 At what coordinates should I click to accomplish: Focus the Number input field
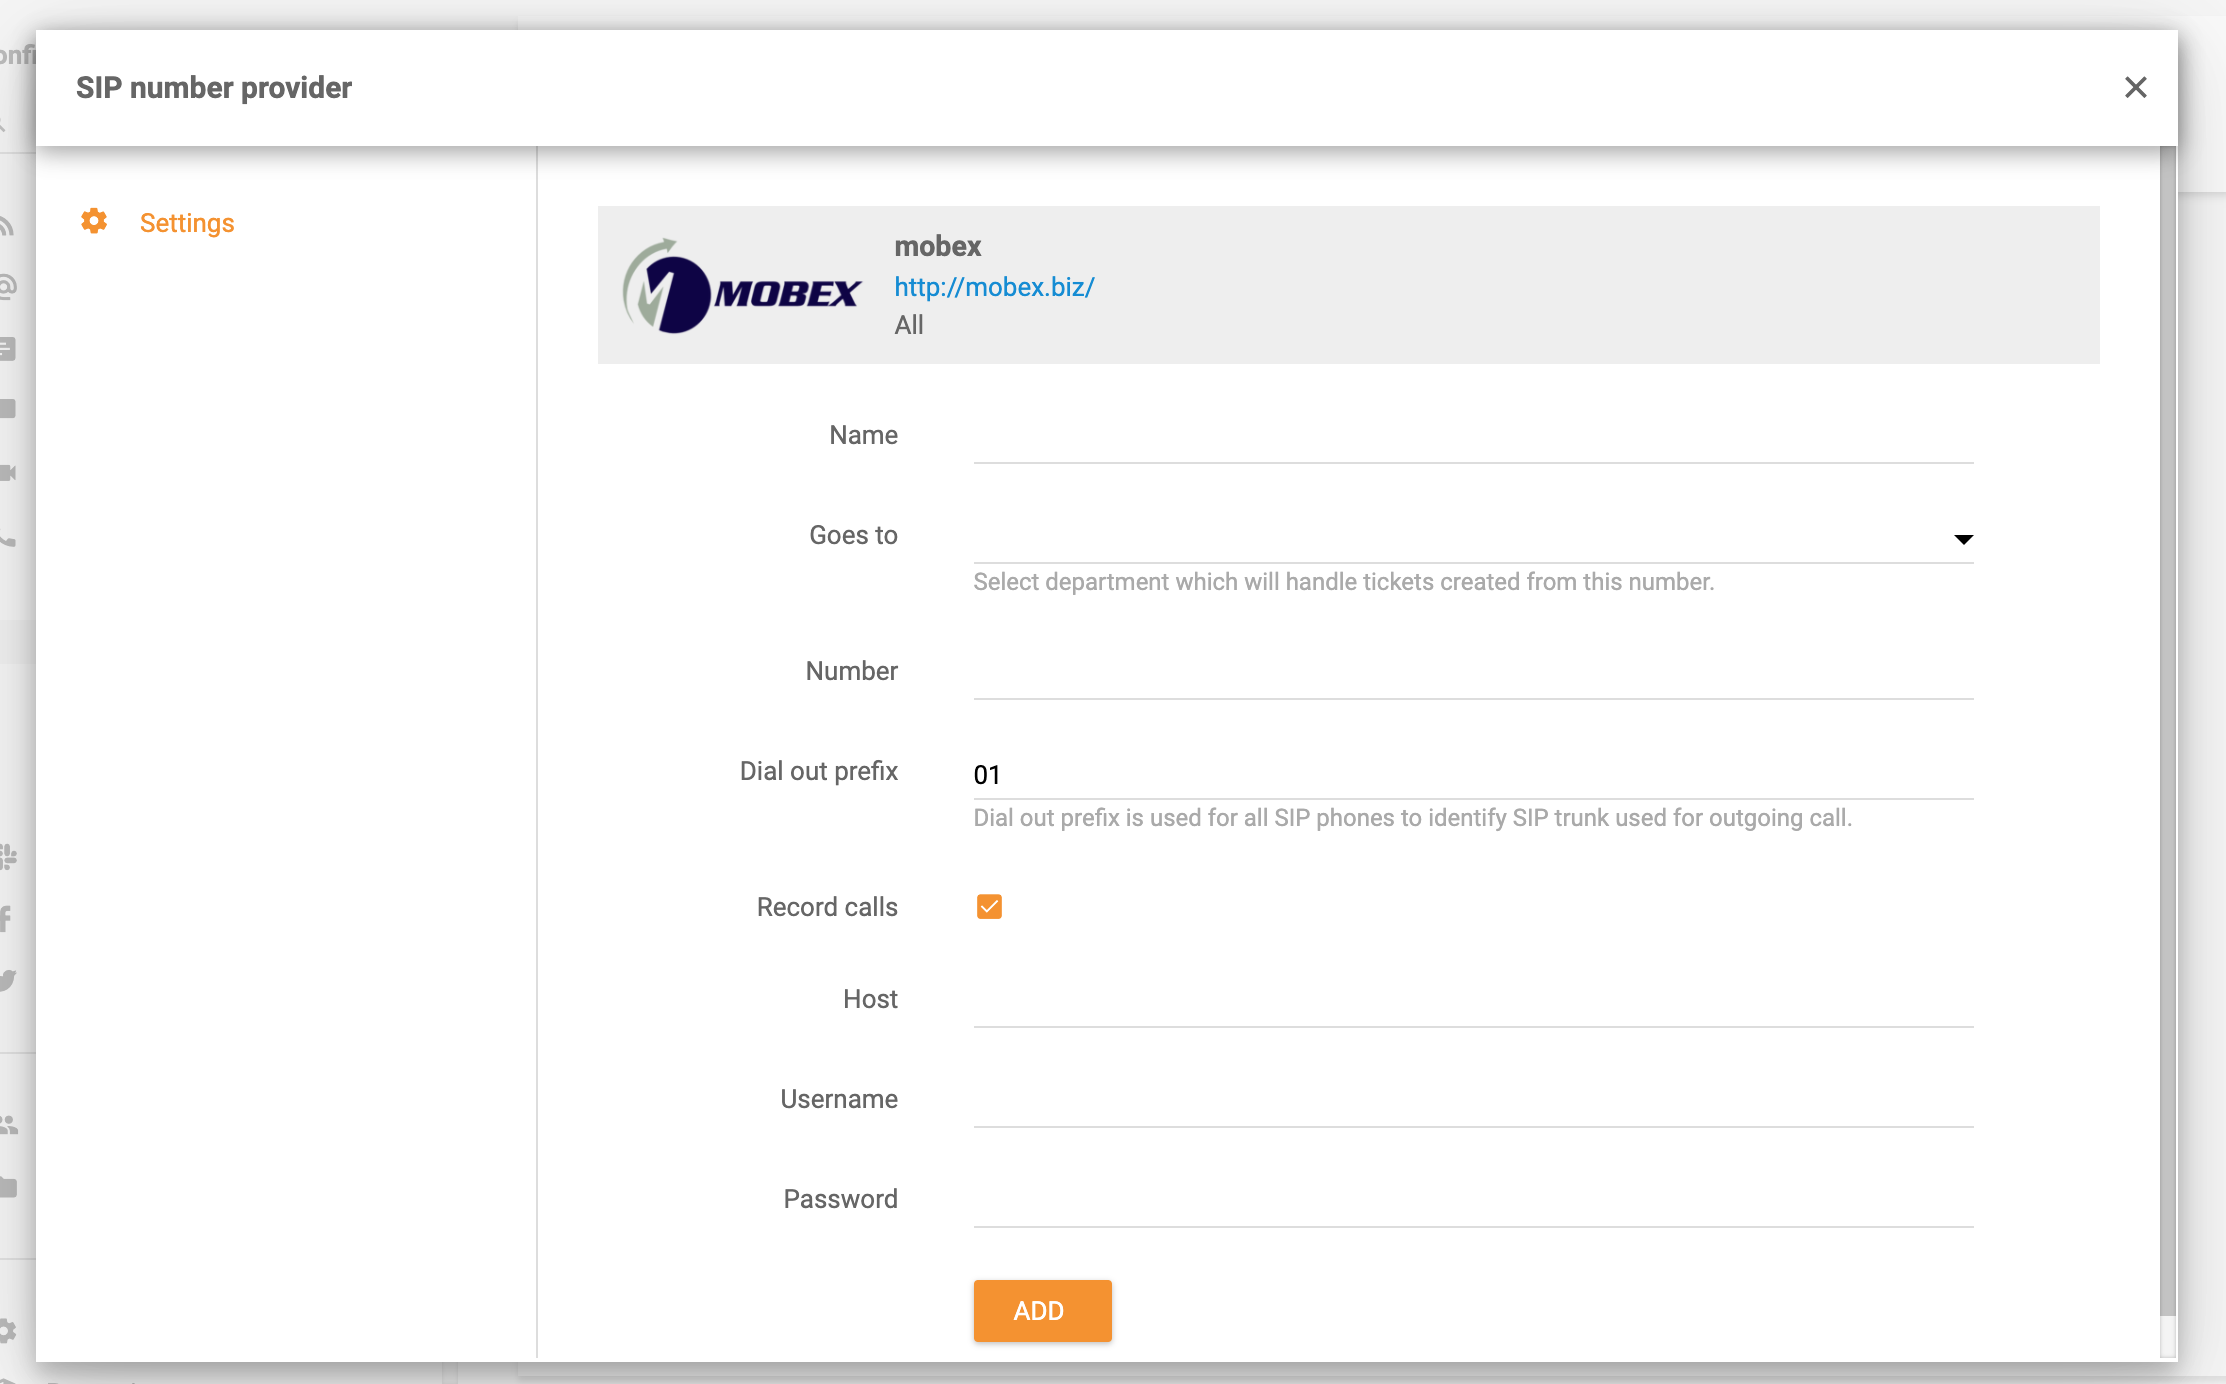[x=1470, y=673]
